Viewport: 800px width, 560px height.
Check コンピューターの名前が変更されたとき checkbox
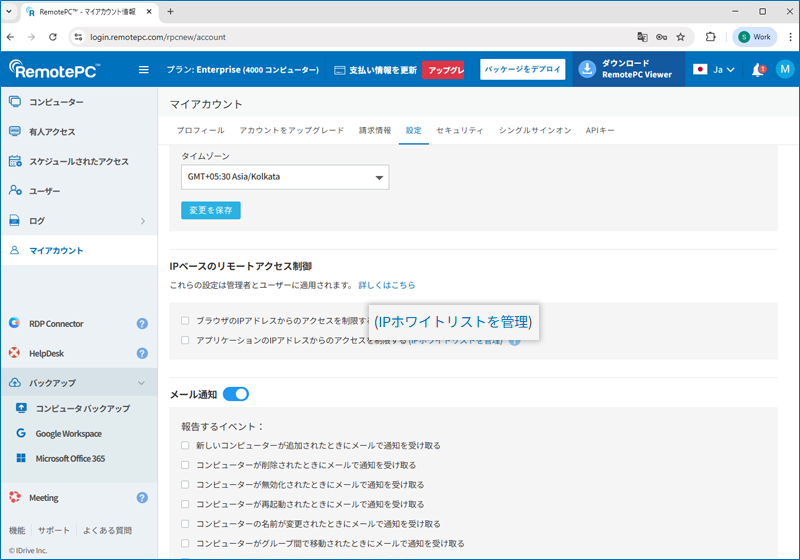coord(185,523)
